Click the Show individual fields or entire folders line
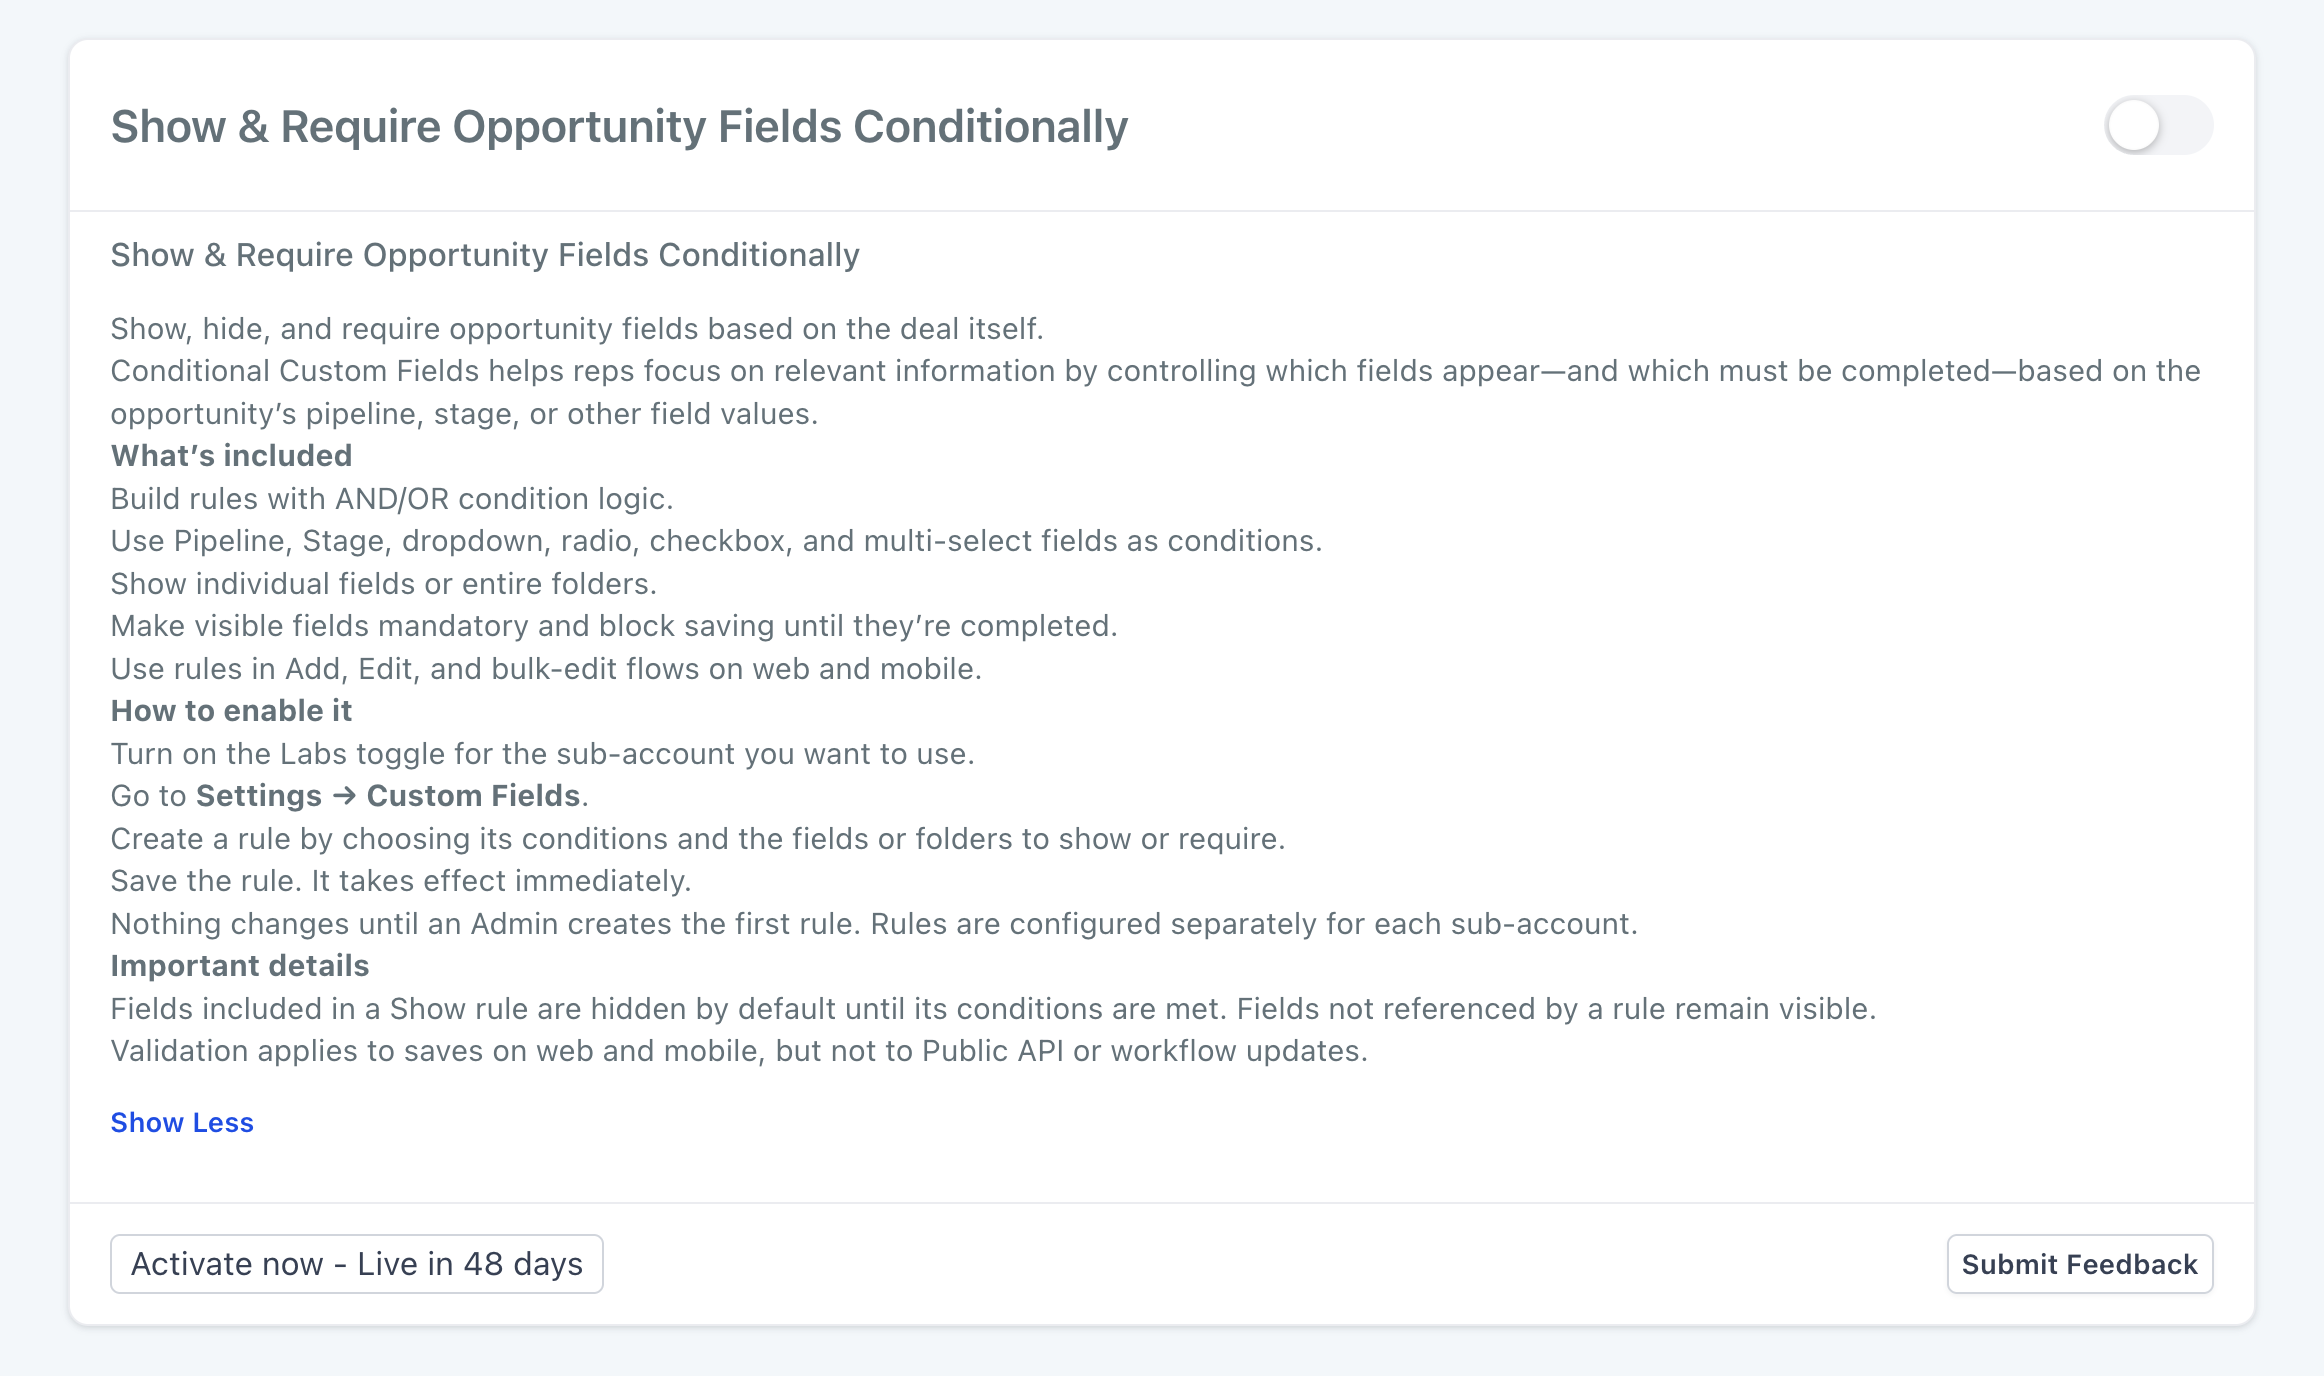The image size is (2324, 1376). click(x=384, y=584)
